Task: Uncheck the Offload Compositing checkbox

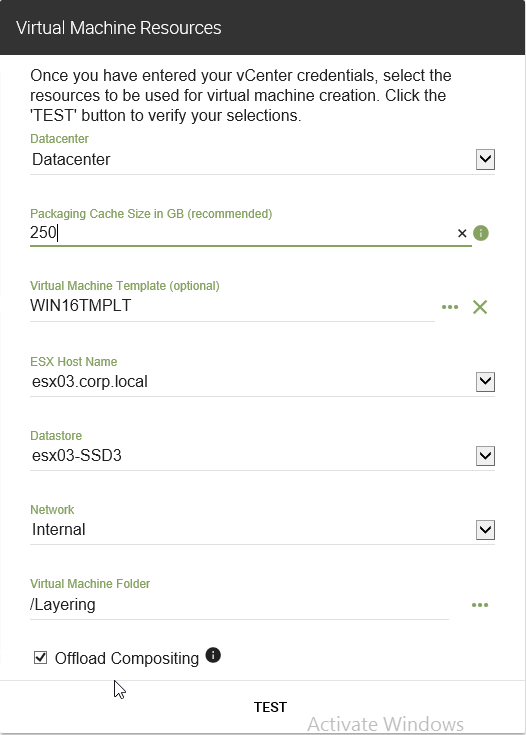Action: (40, 658)
